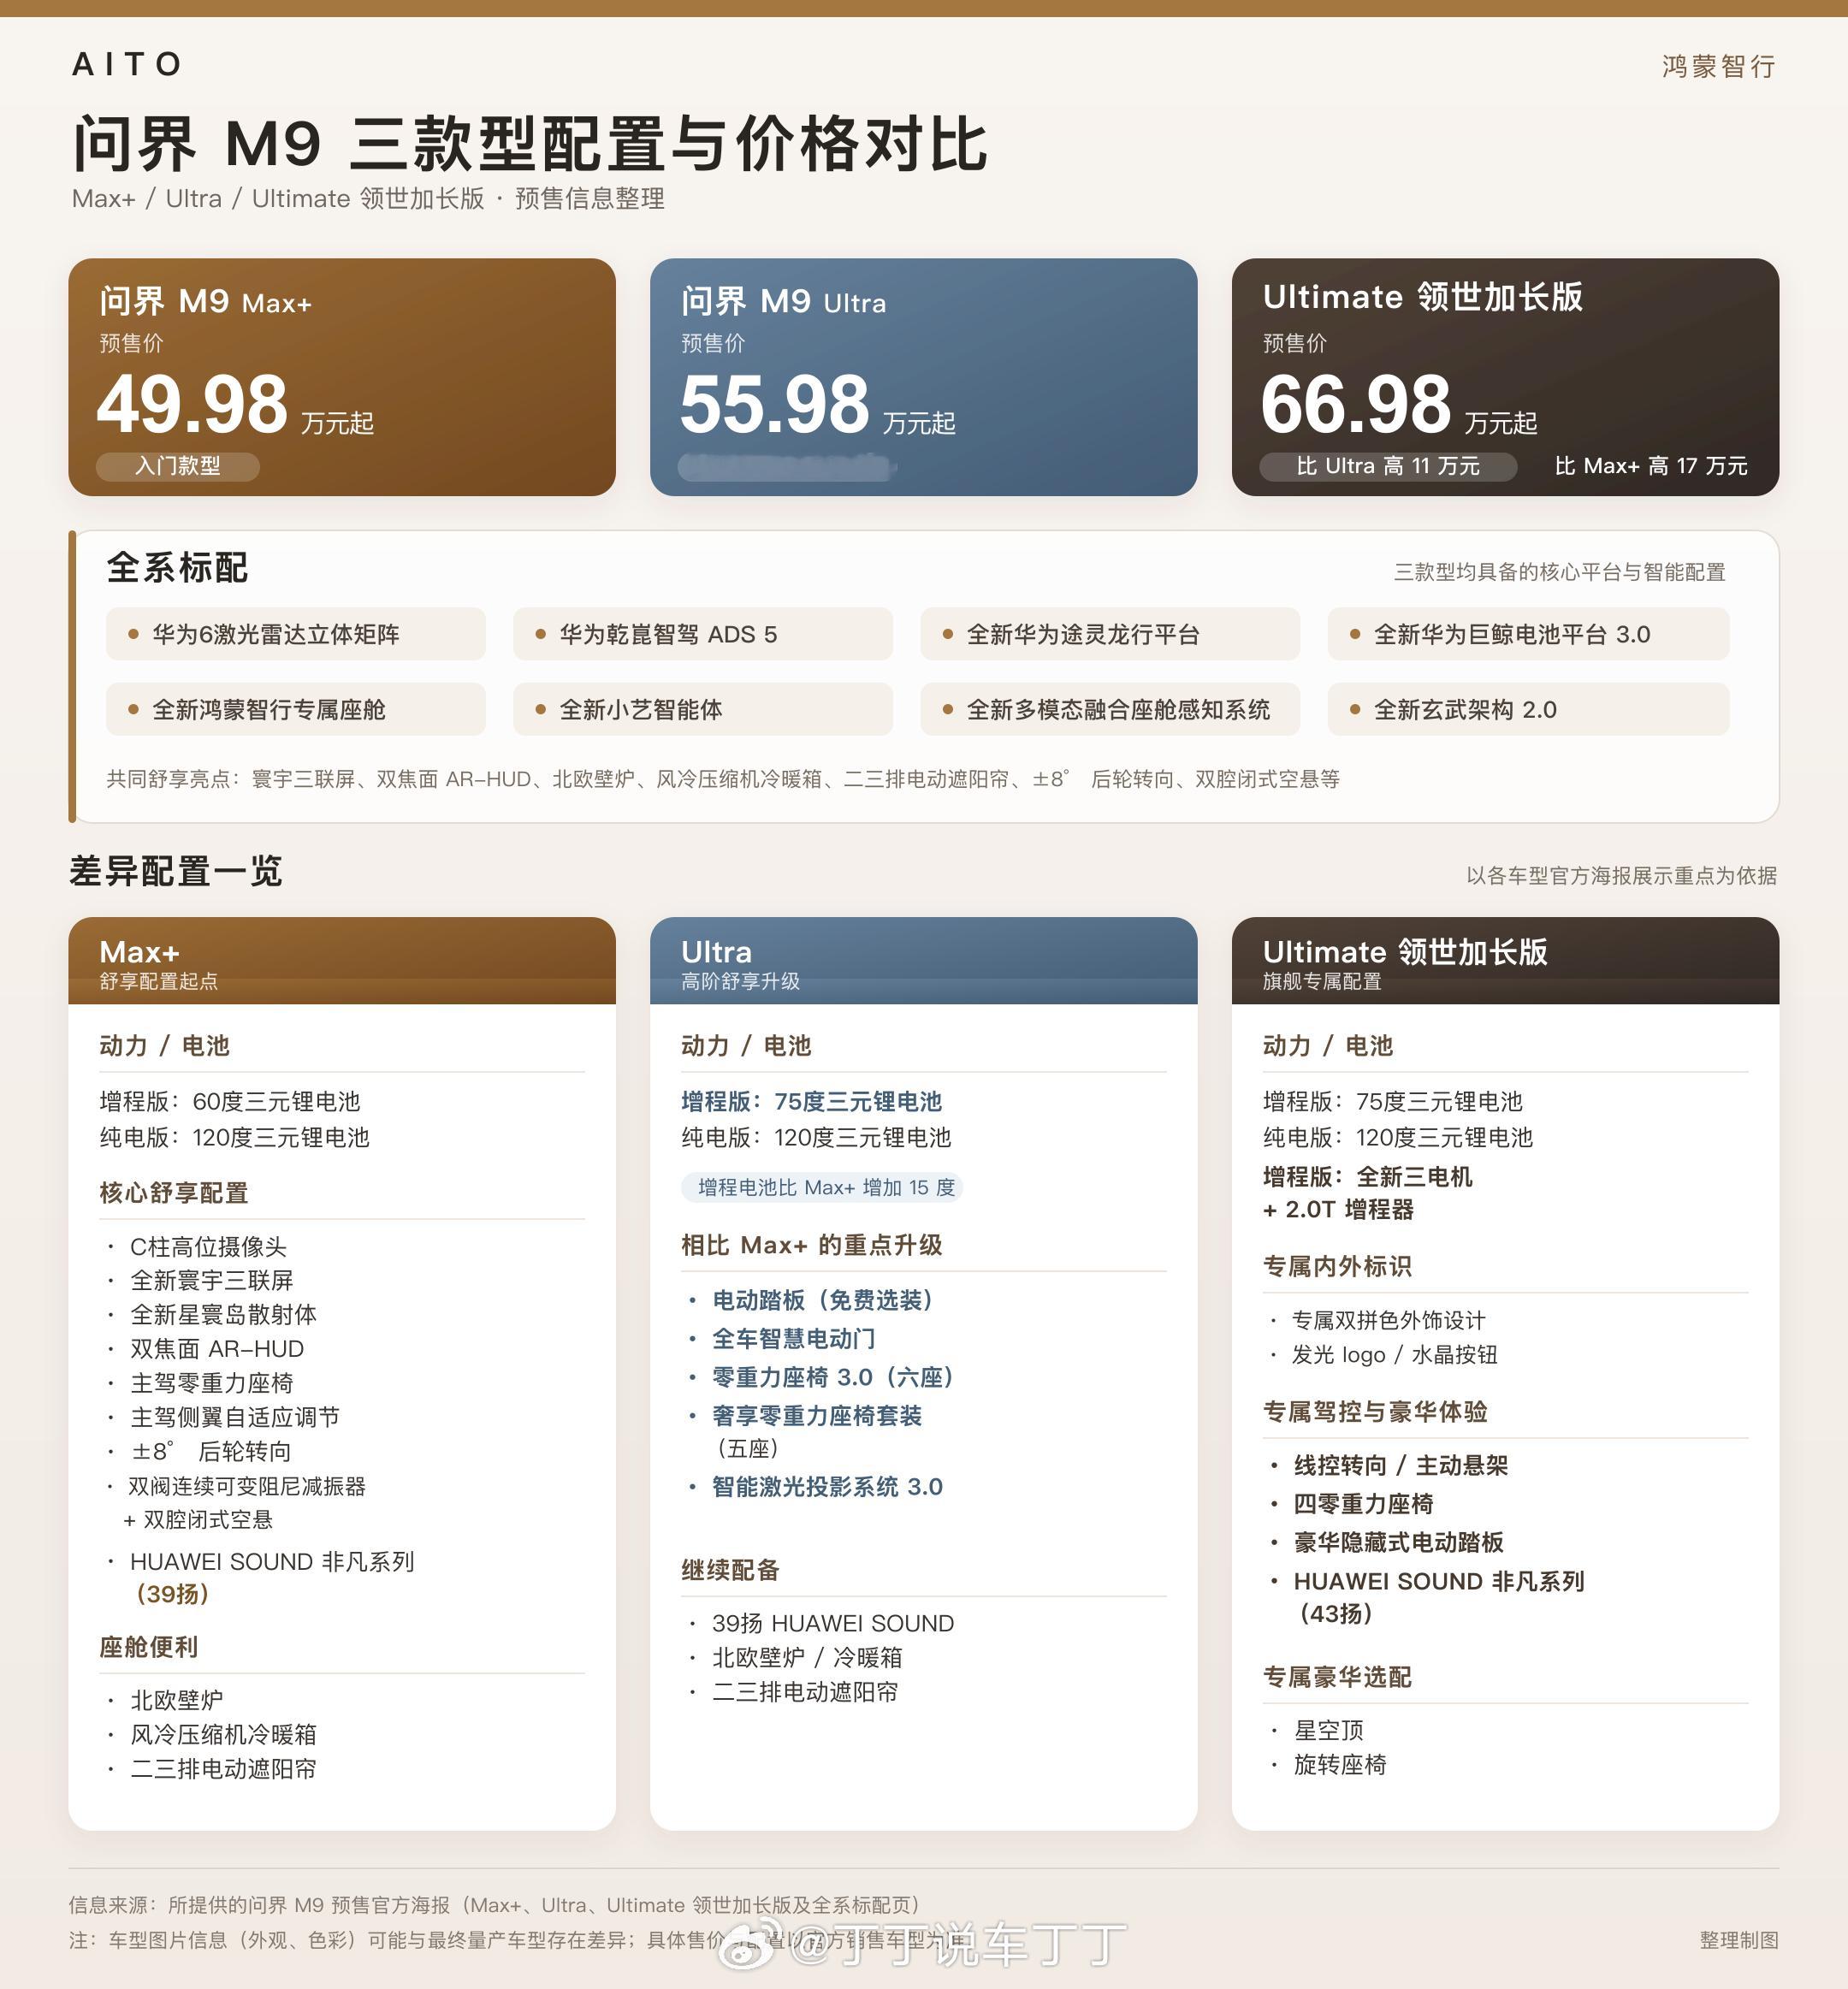Select the title 问界 M9 三款型配置与价格对比

[530, 143]
